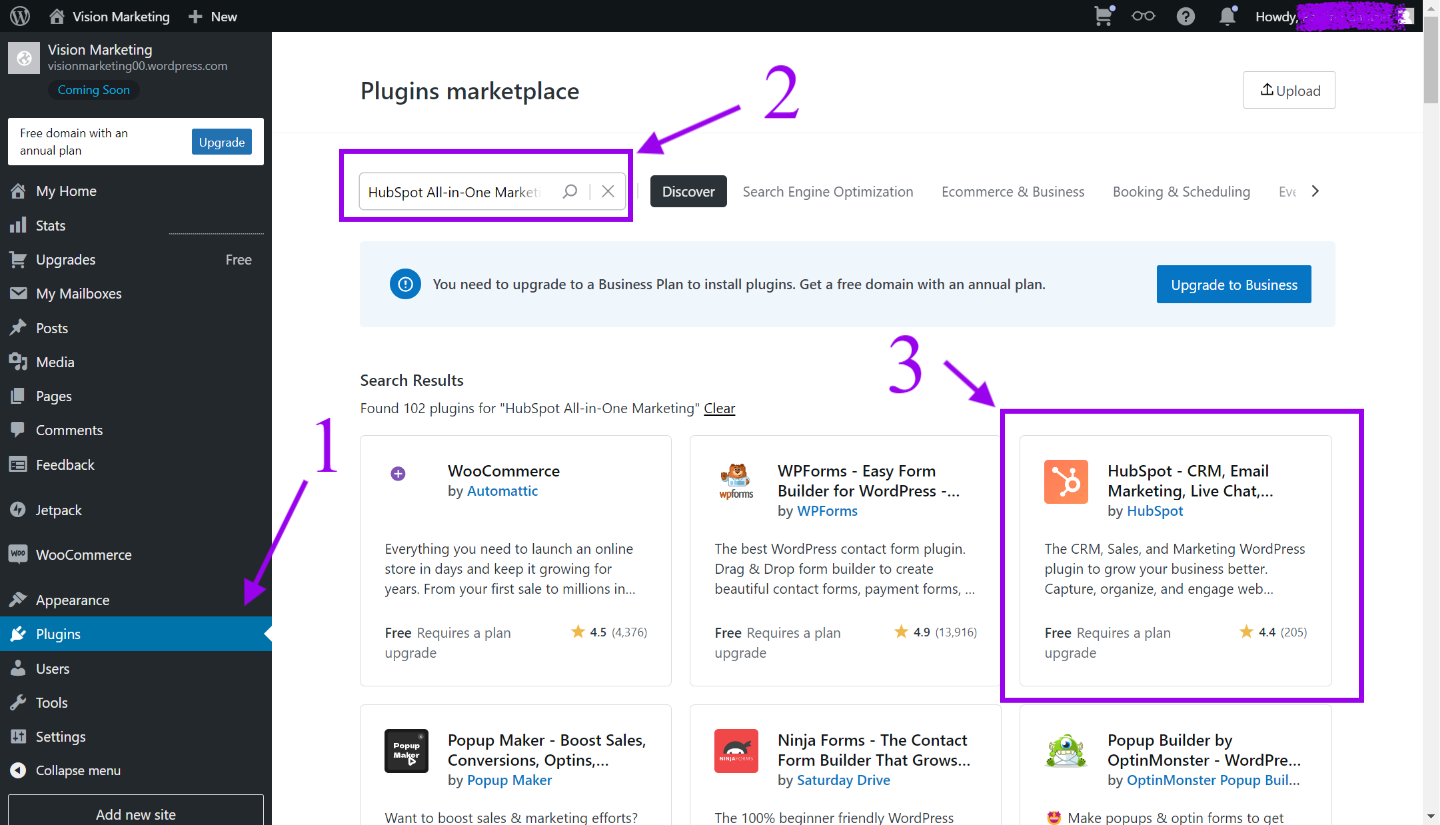Click the Popup Maker plugin logo
Screen dimensions: 1440x825
click(406, 751)
